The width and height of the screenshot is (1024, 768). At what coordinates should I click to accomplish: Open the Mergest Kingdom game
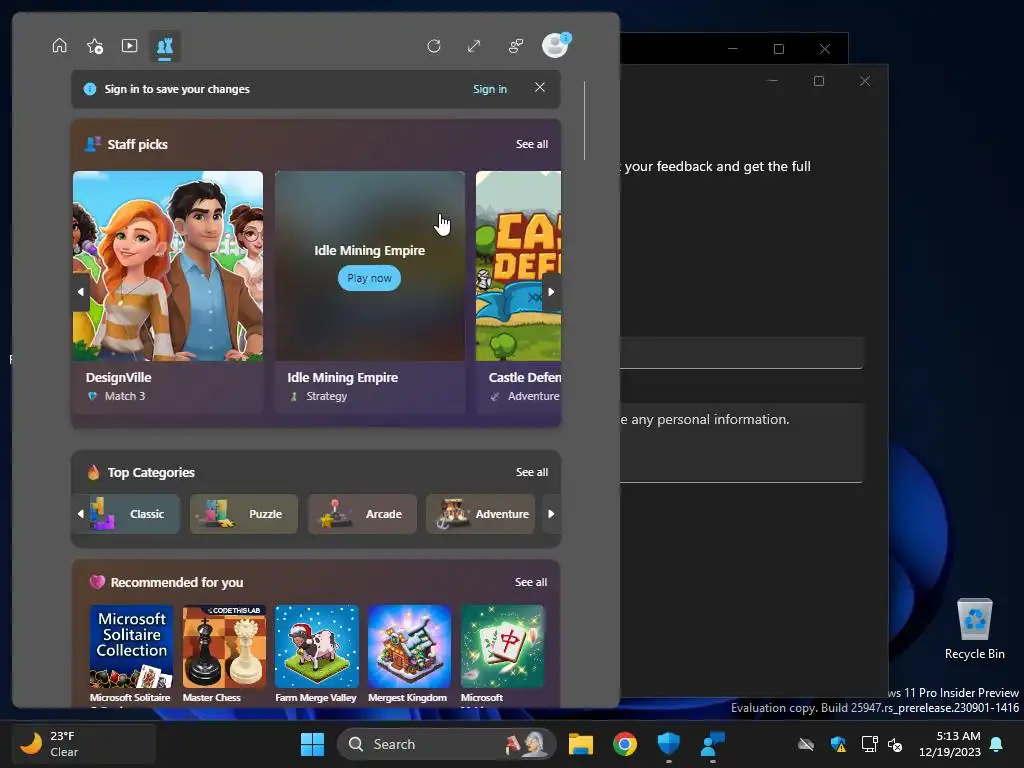point(409,647)
